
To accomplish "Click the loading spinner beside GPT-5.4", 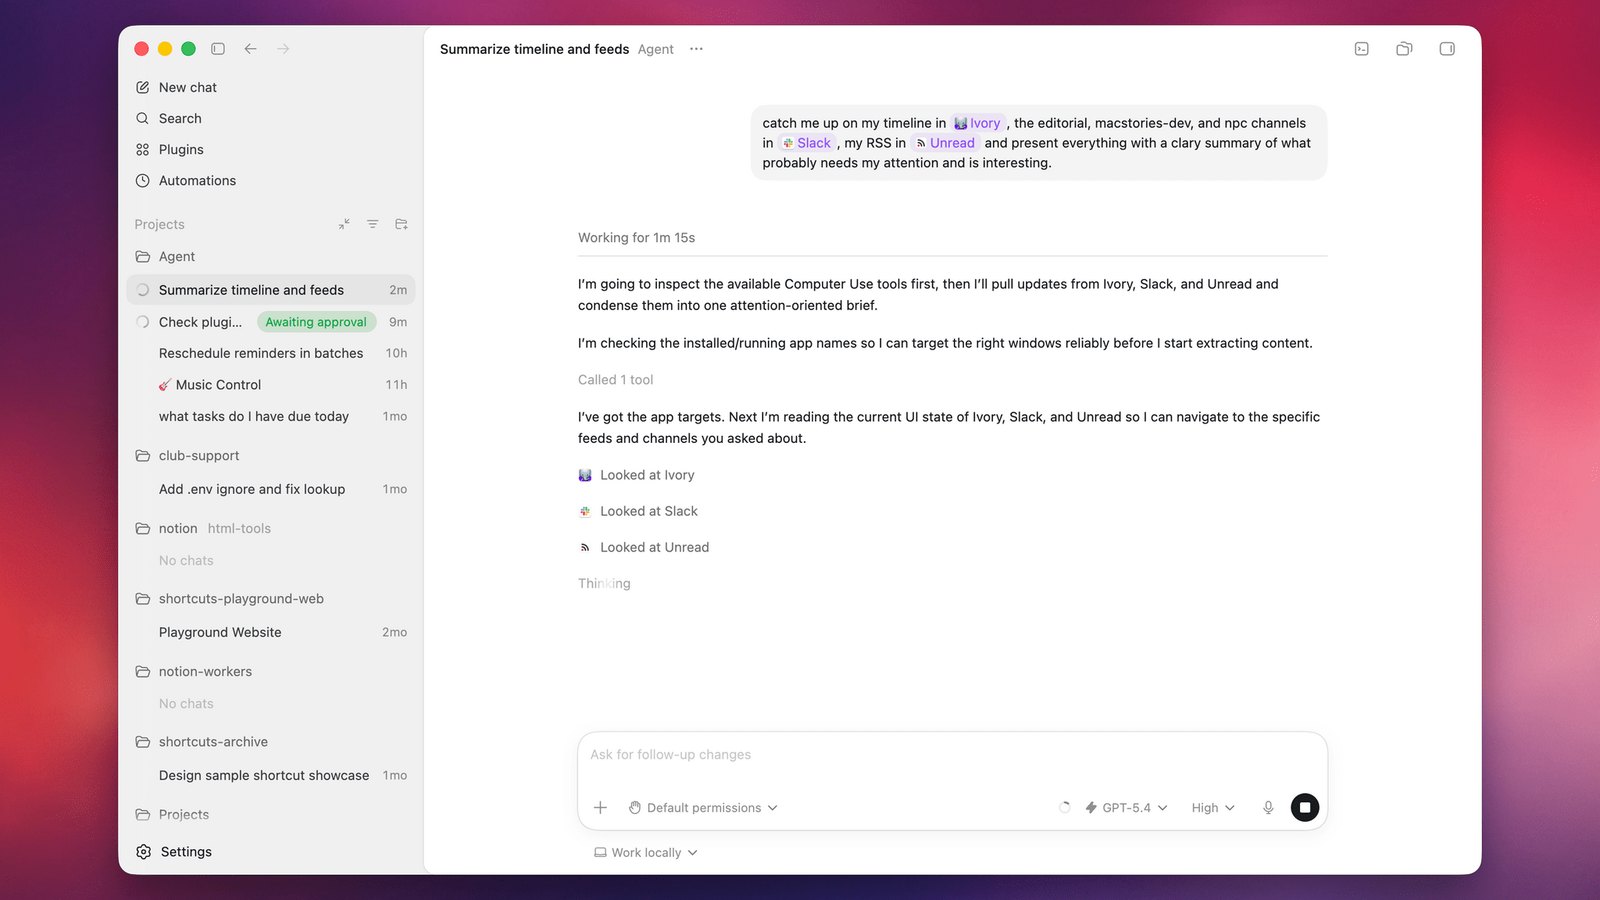I will point(1065,808).
